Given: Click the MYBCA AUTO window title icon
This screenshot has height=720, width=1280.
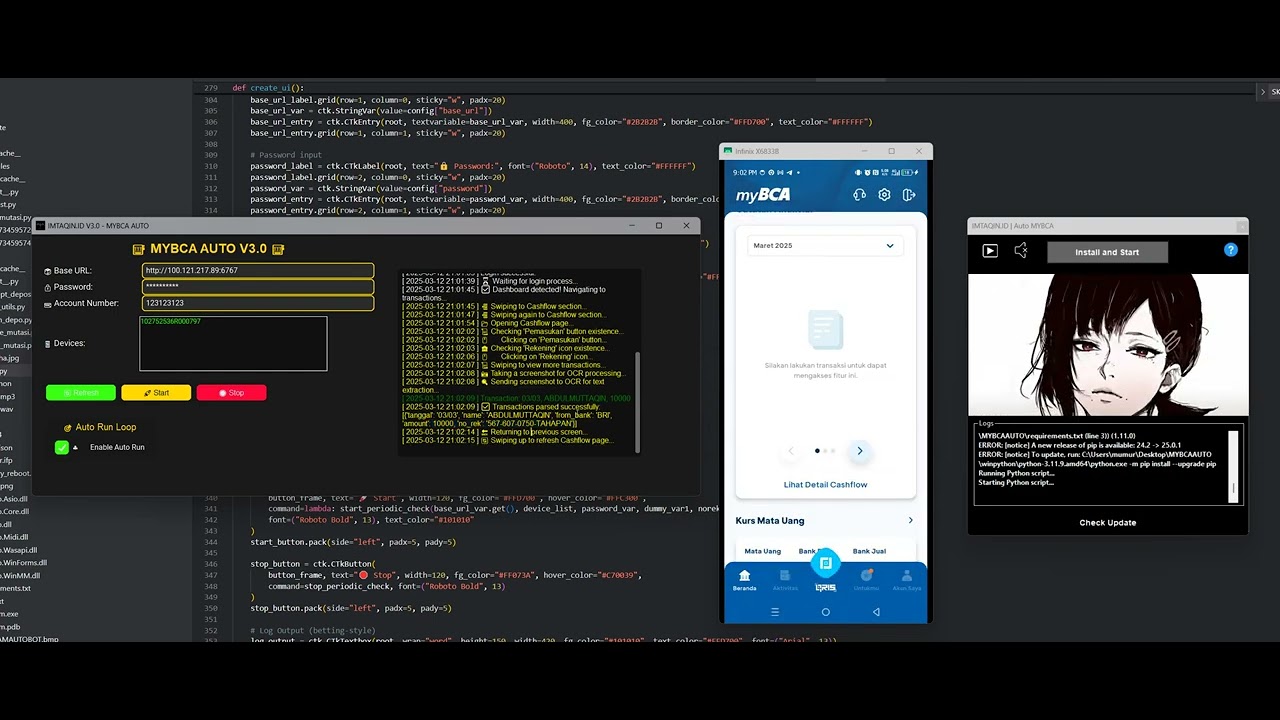Looking at the screenshot, I should 41,226.
